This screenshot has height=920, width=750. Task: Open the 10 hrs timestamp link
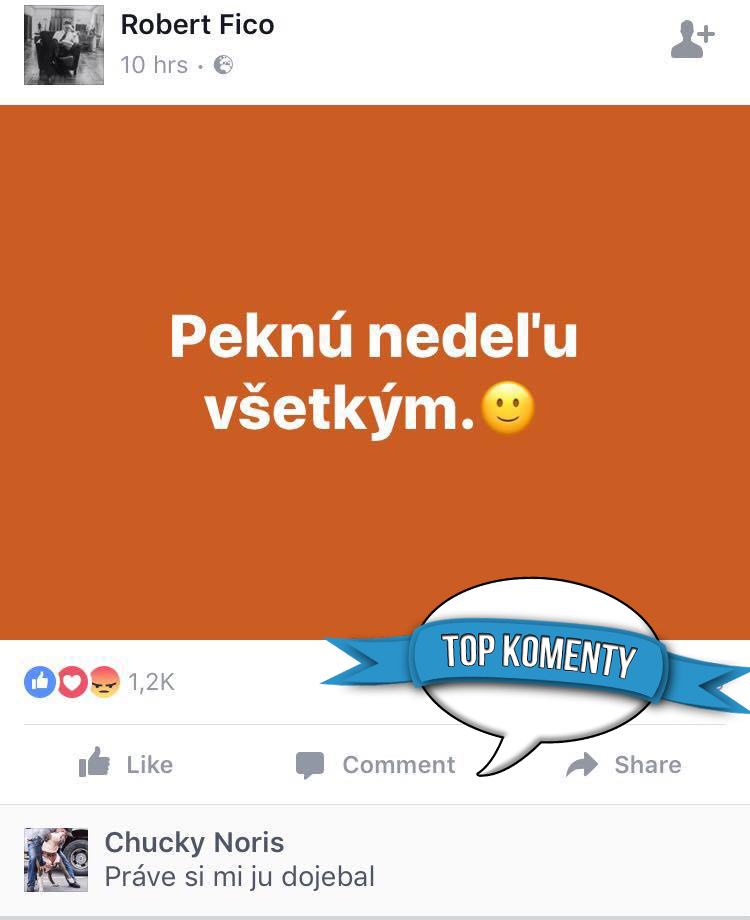click(x=154, y=65)
